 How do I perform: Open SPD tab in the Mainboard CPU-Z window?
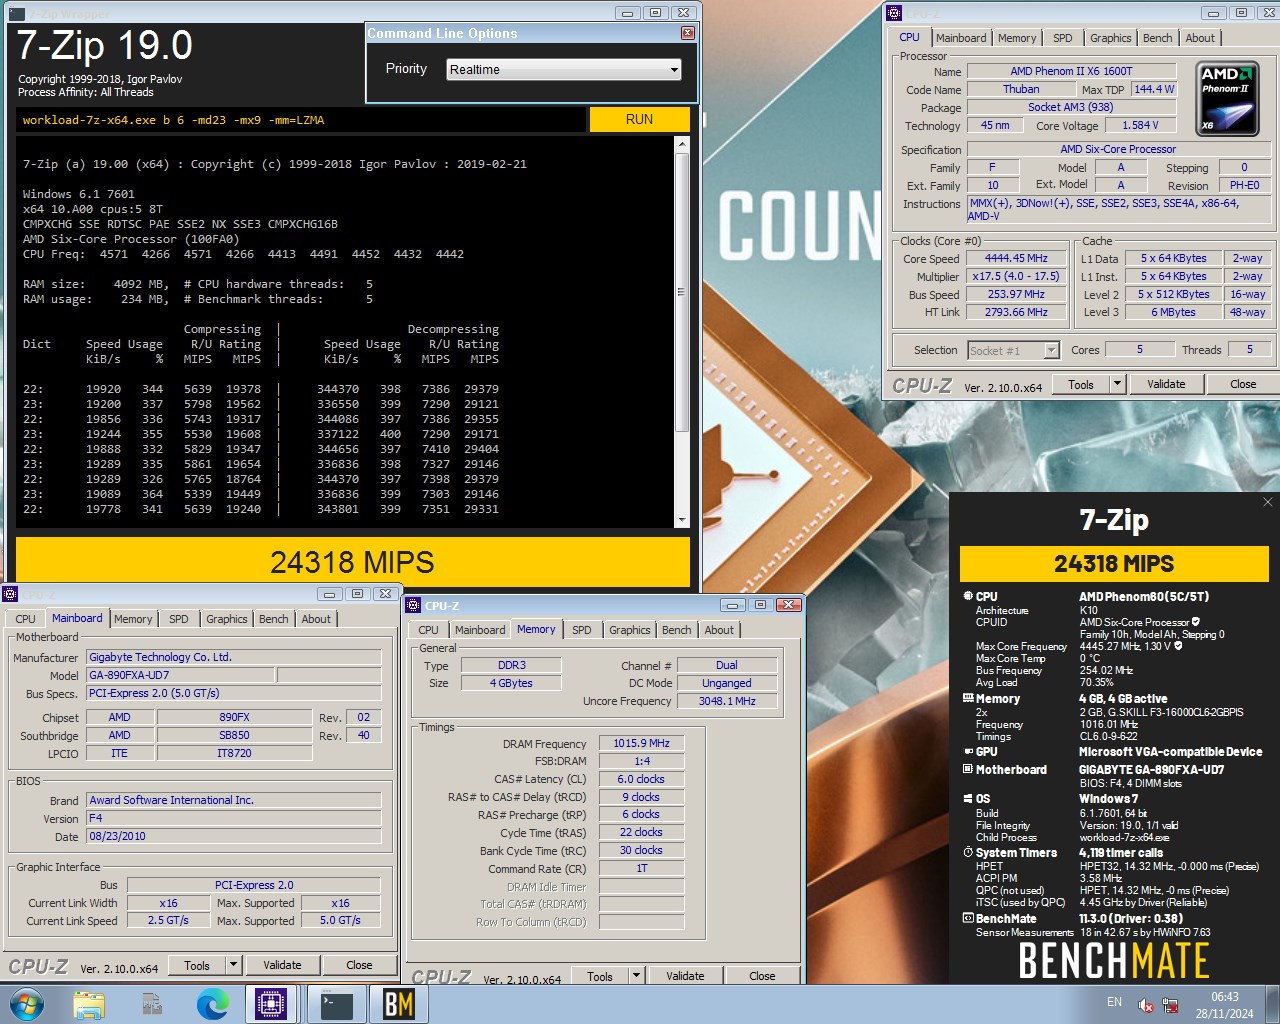coord(179,619)
